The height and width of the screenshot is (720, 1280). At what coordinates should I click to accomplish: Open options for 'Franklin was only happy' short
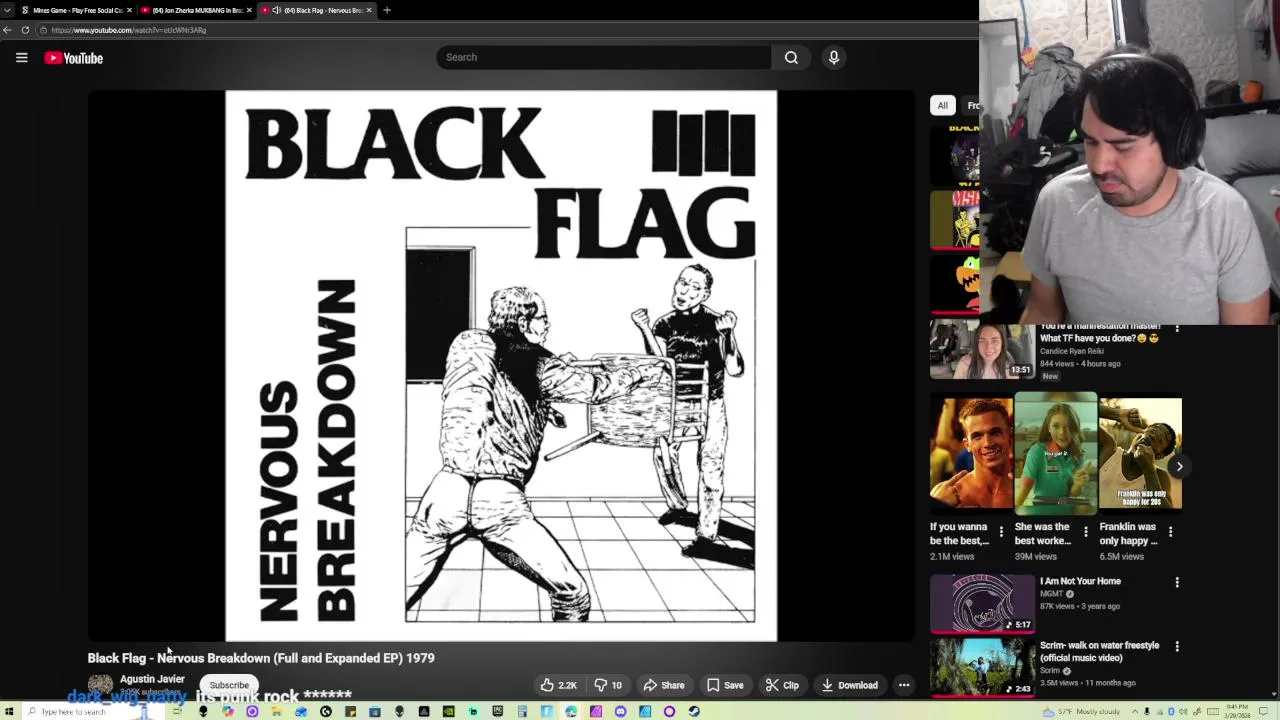coord(1170,532)
